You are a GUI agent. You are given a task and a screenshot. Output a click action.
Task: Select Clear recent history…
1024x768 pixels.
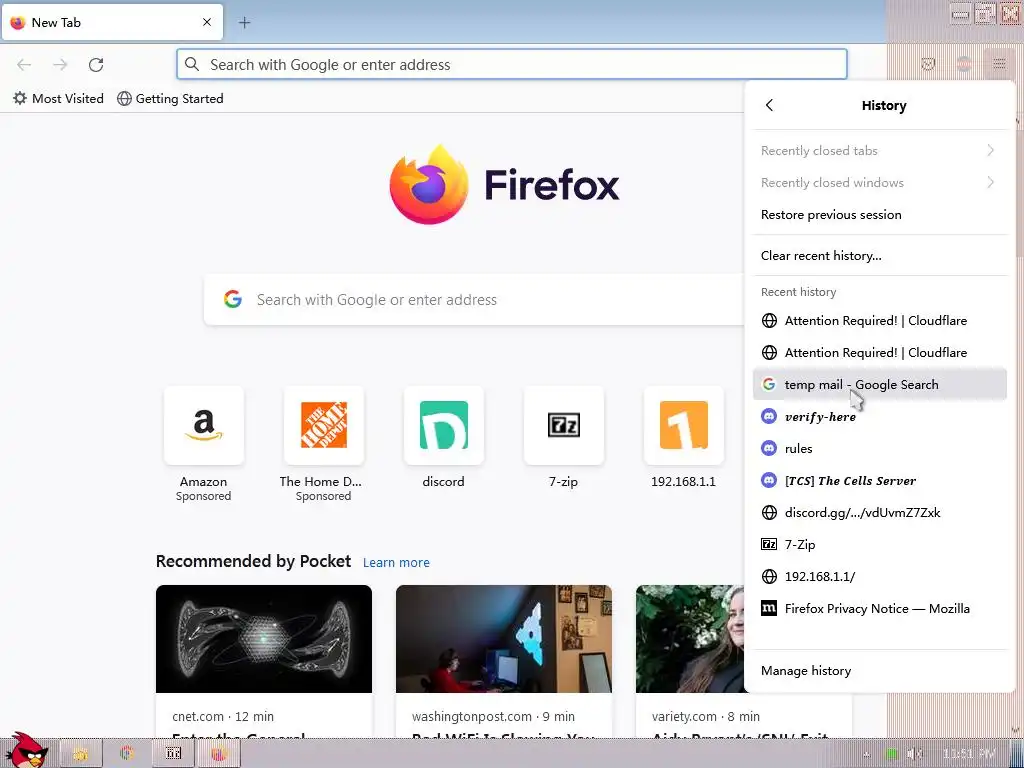[x=879, y=256]
